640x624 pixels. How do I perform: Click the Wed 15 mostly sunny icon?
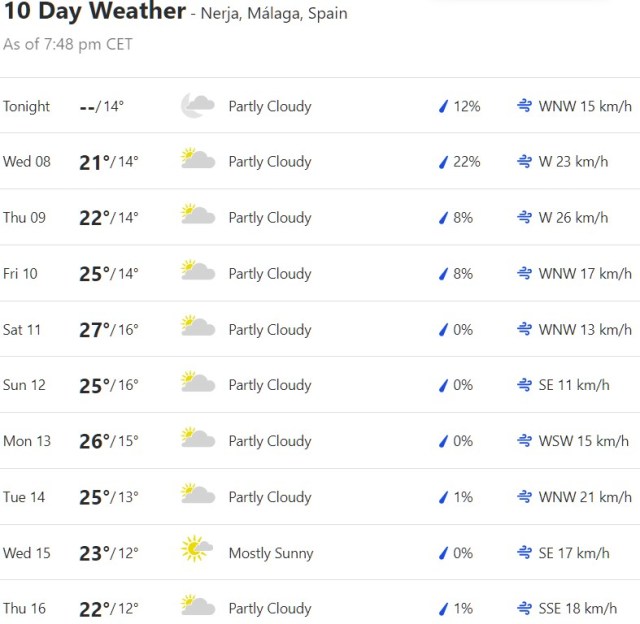pos(197,552)
